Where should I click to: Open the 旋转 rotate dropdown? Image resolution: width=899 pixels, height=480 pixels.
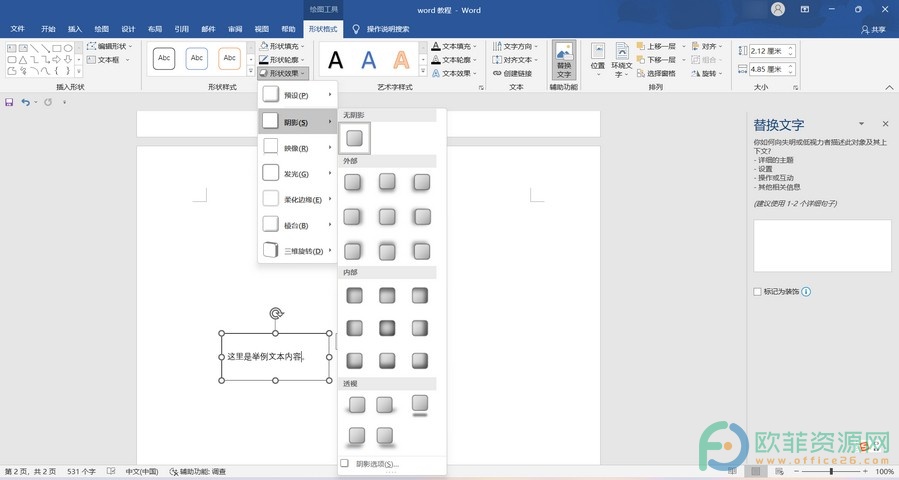(707, 73)
